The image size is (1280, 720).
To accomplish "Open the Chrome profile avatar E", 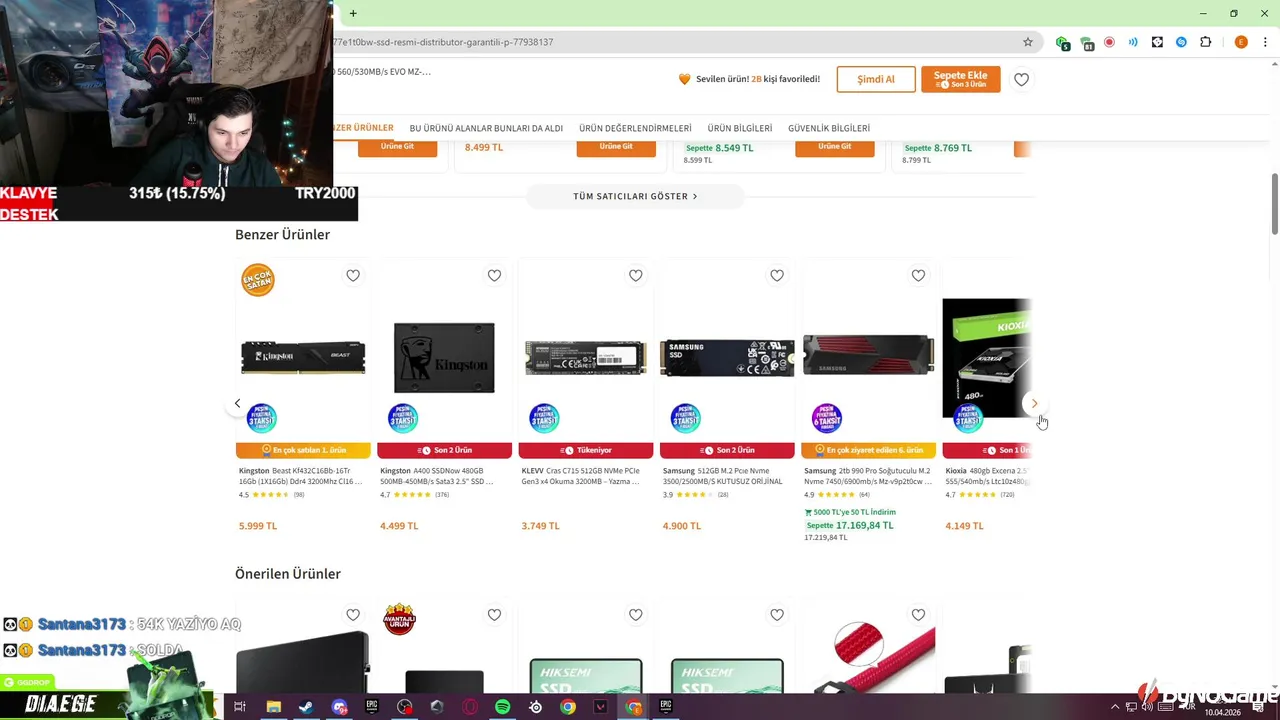I will pyautogui.click(x=1241, y=42).
